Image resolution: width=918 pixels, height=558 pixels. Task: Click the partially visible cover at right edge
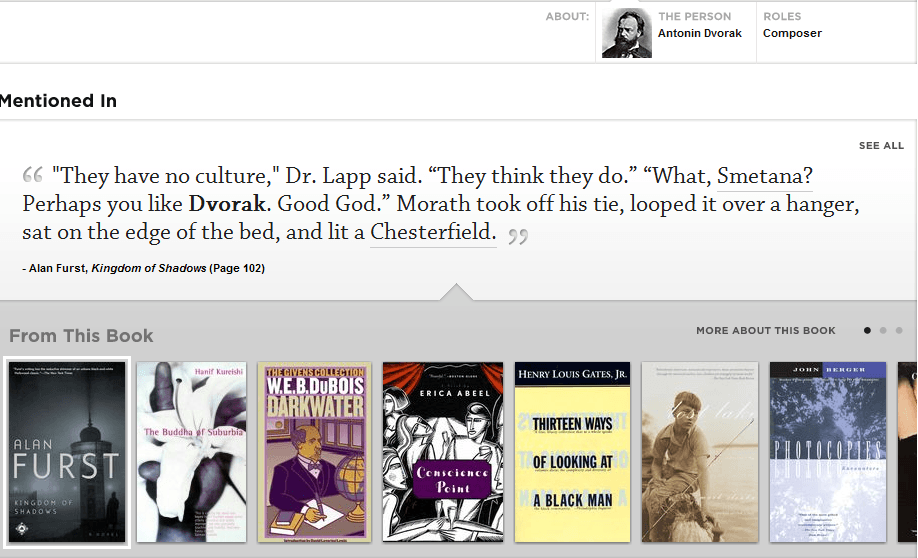tap(908, 452)
